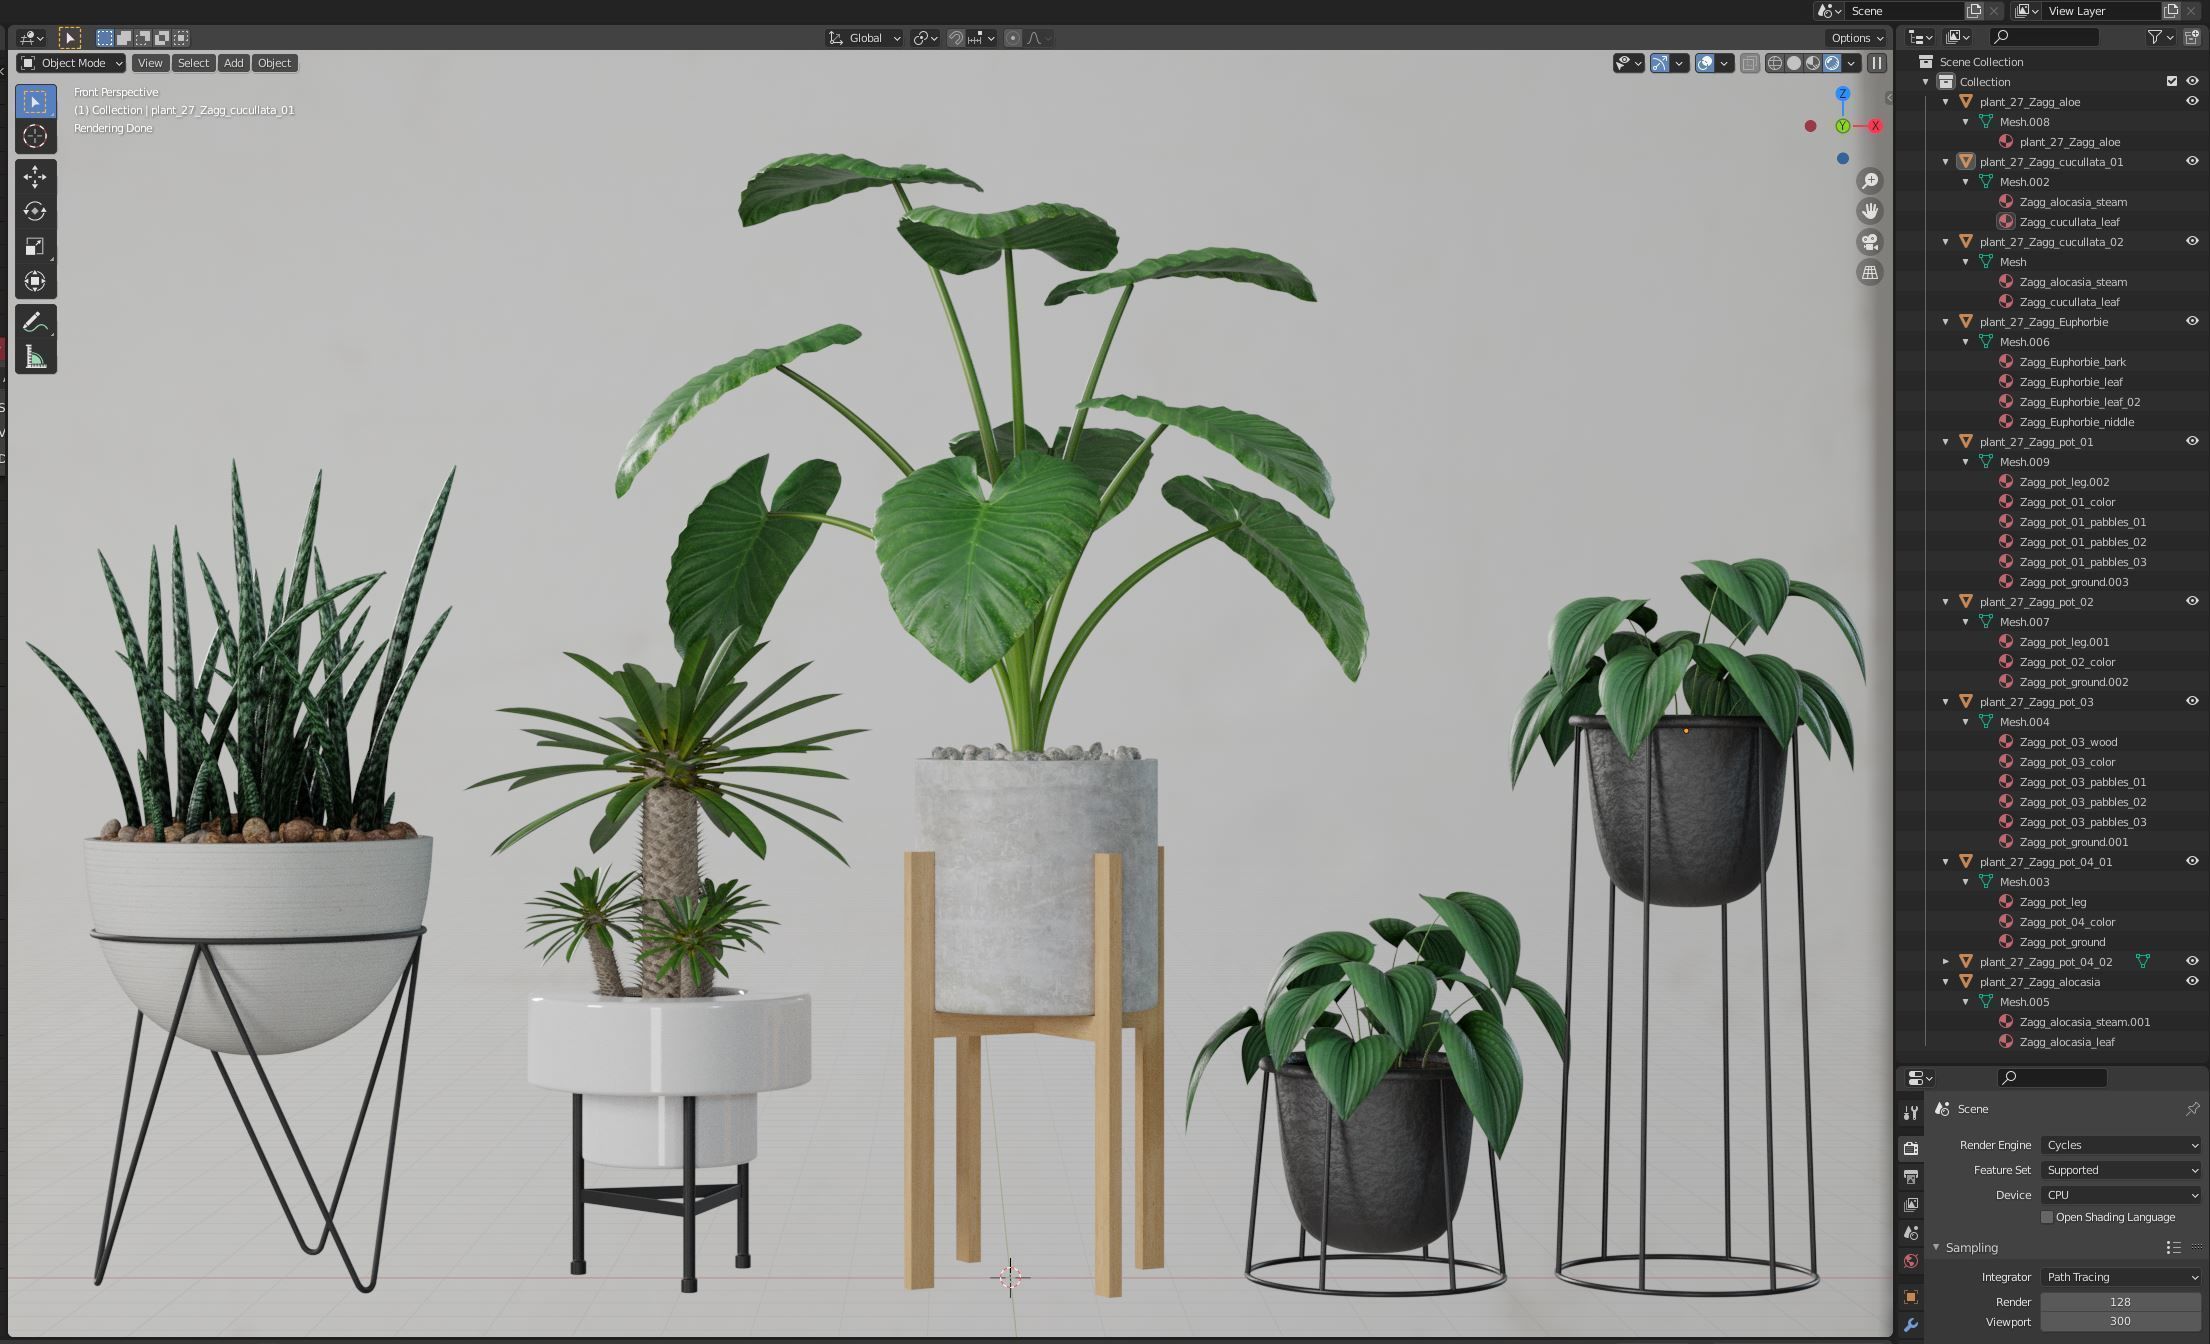The image size is (2210, 1344).
Task: Choose the Rotate tool
Action: [x=35, y=212]
